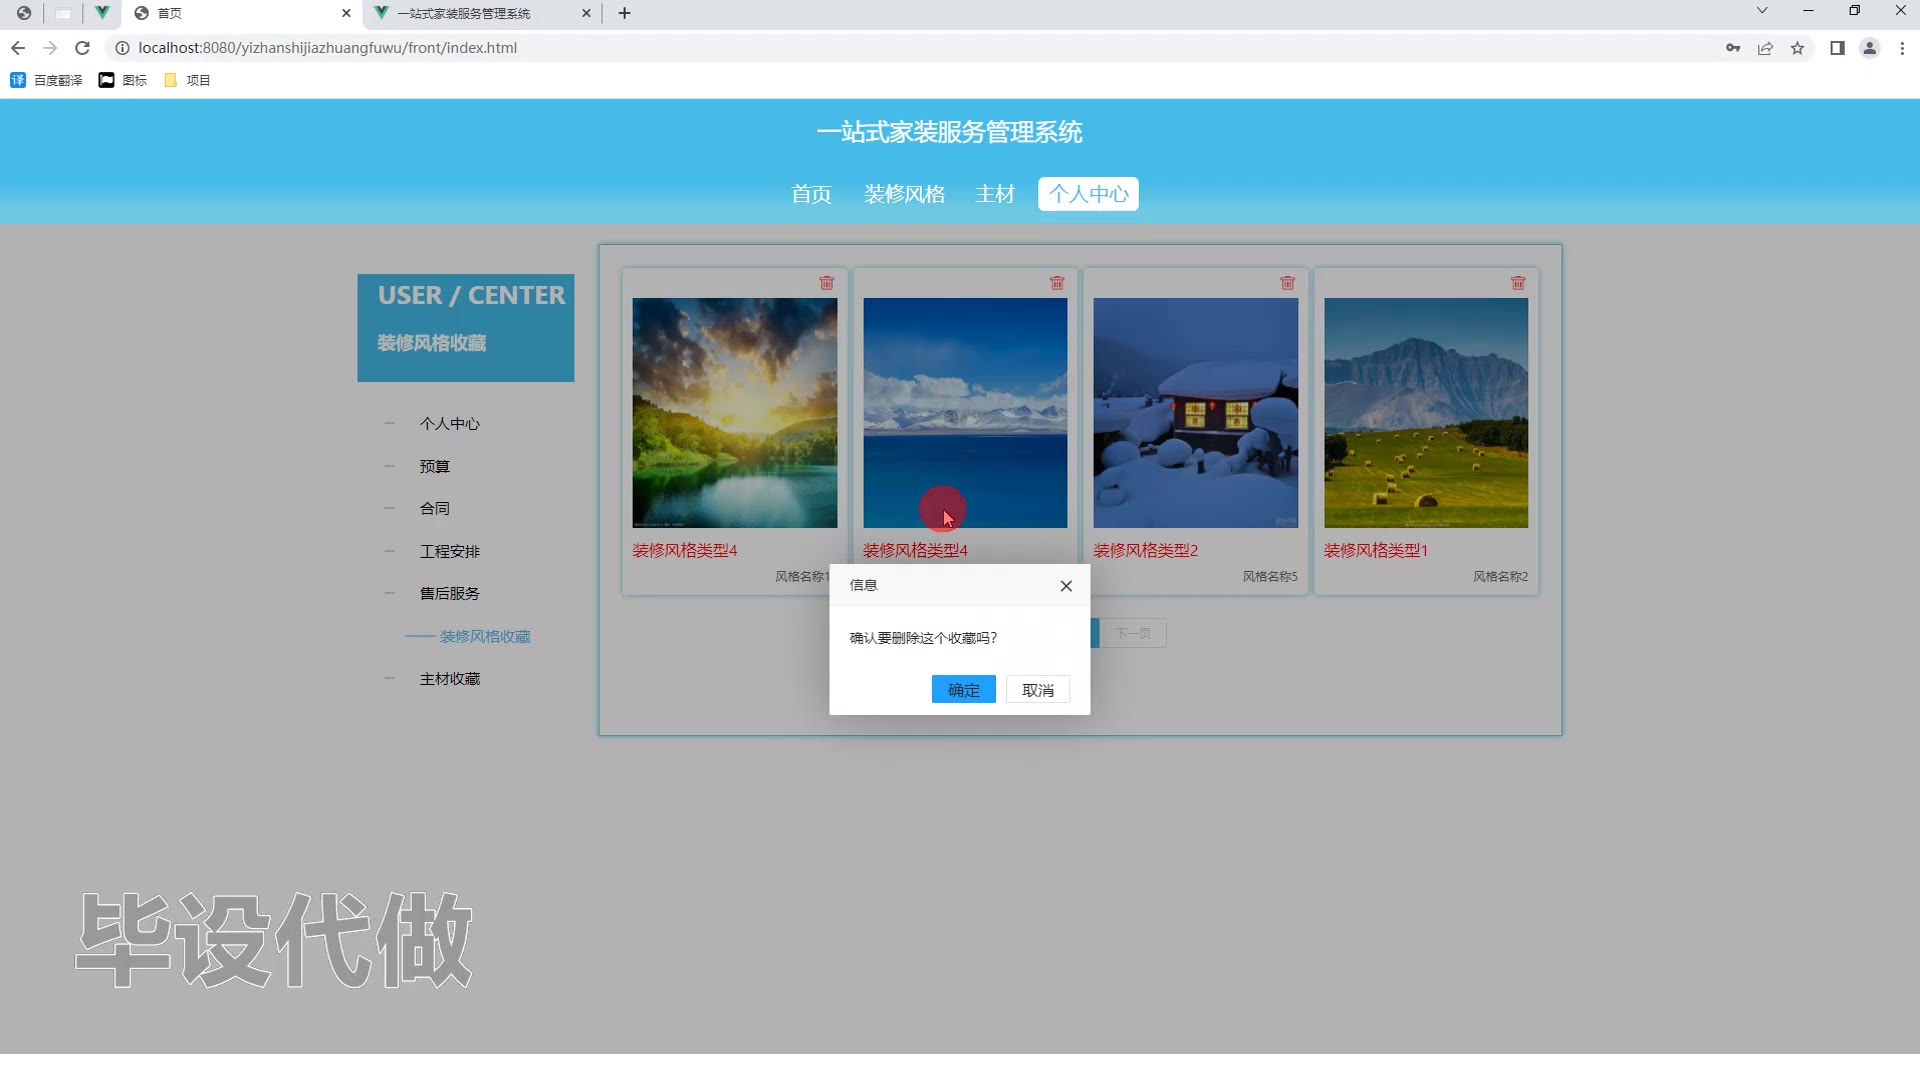Select 装修风格收藏 in the sidebar
This screenshot has height=1072, width=1920.
pyautogui.click(x=485, y=637)
